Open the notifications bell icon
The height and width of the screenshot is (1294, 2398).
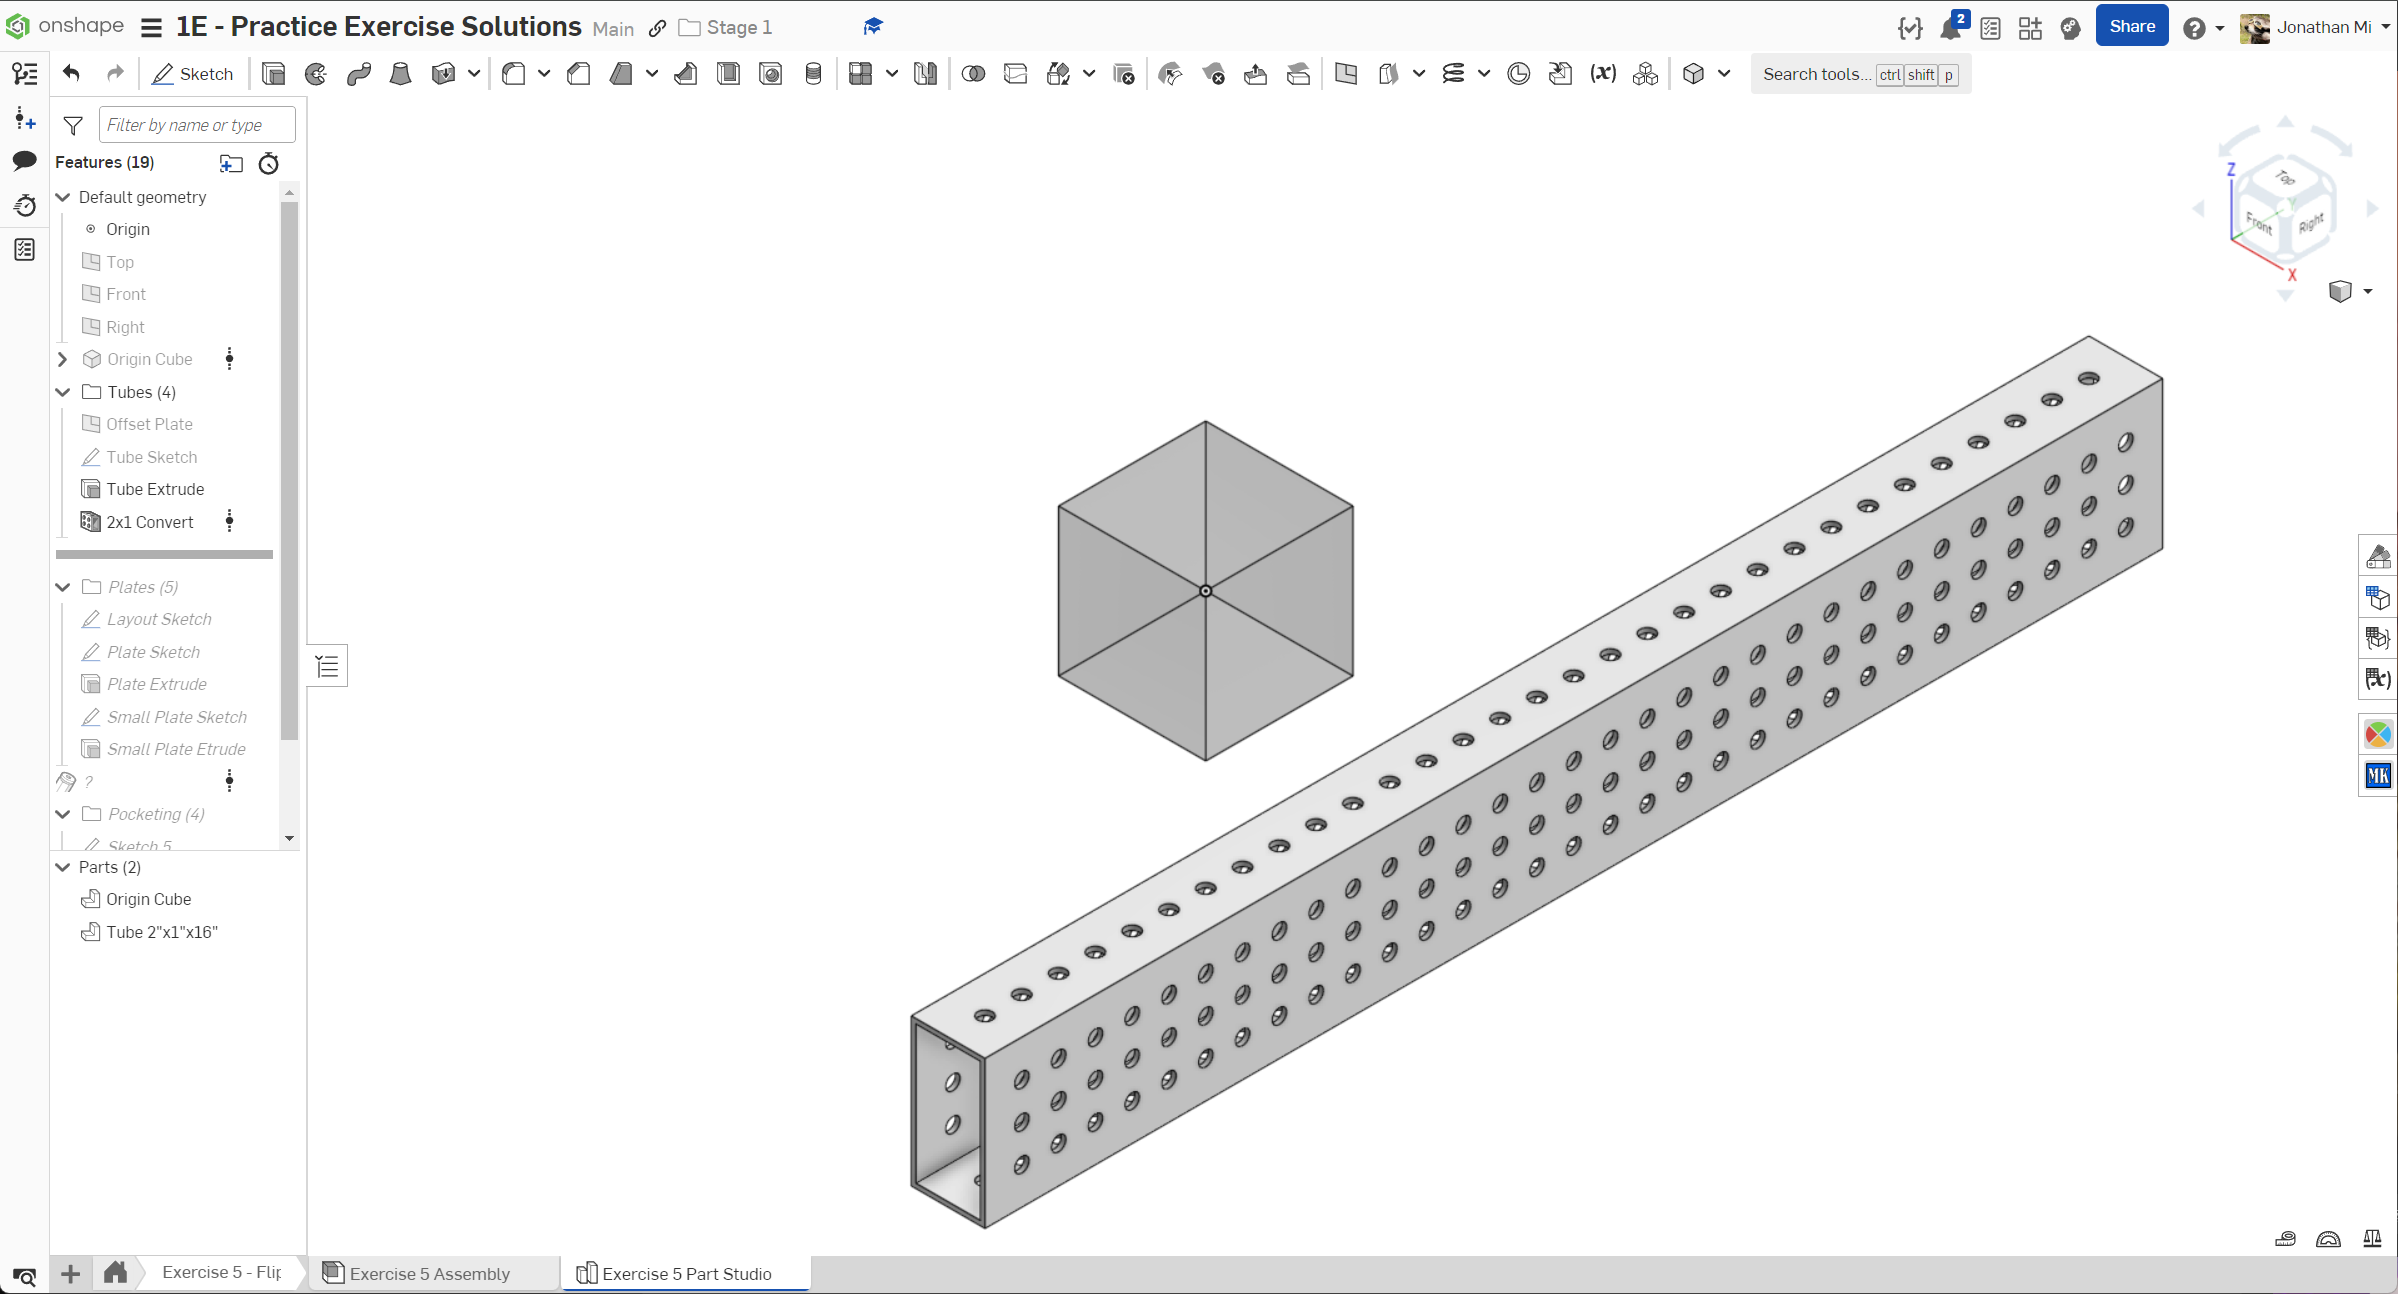1950,28
